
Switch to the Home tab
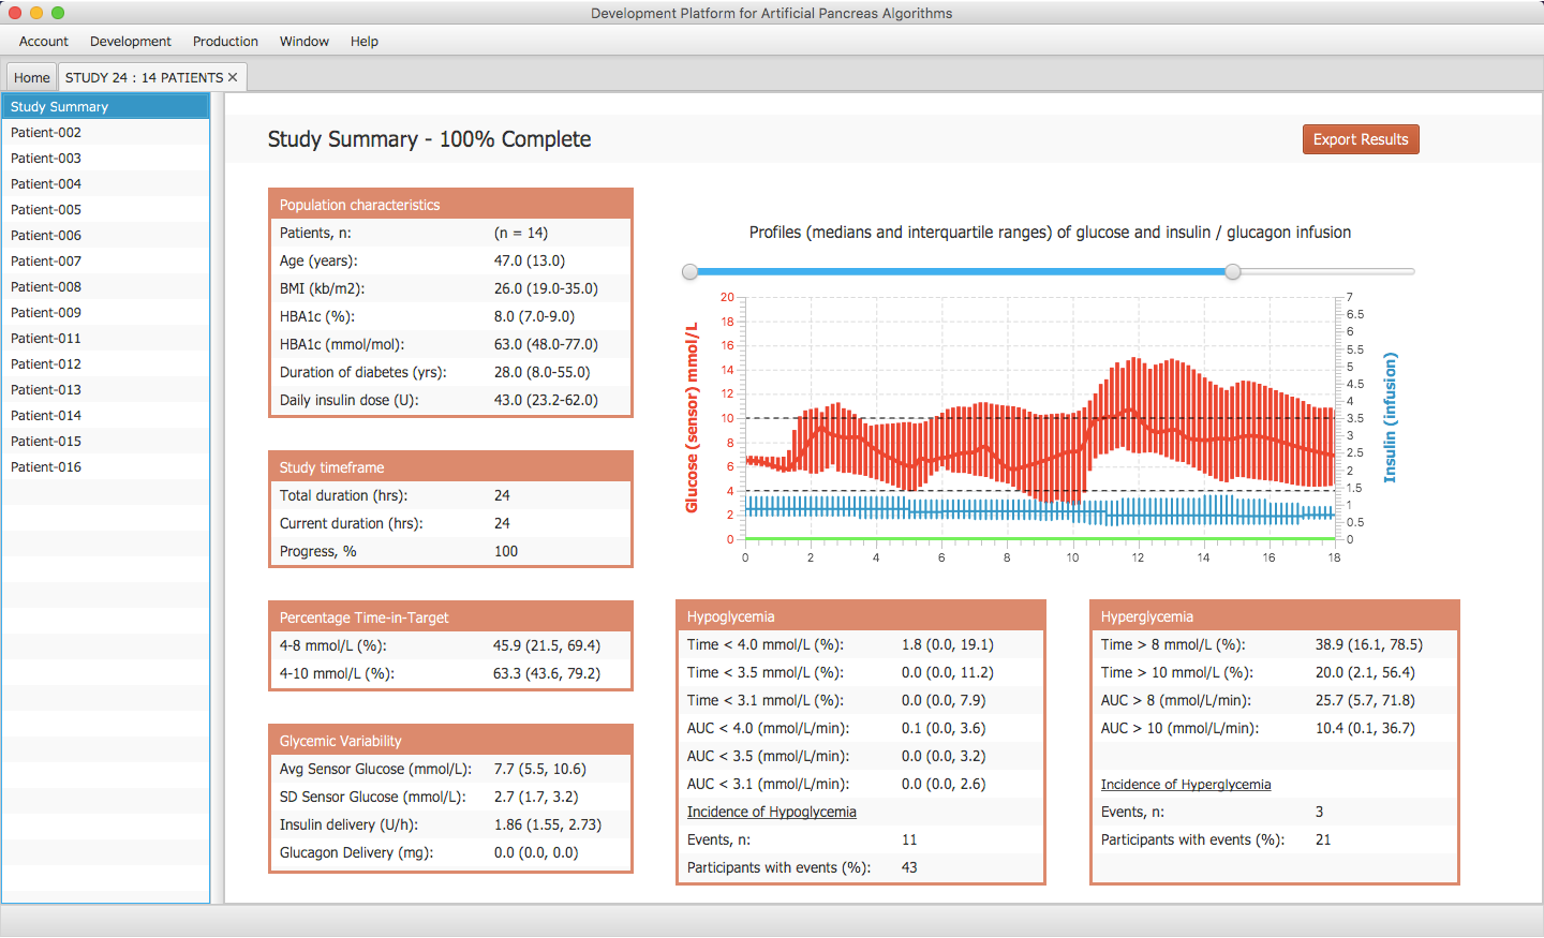(31, 77)
